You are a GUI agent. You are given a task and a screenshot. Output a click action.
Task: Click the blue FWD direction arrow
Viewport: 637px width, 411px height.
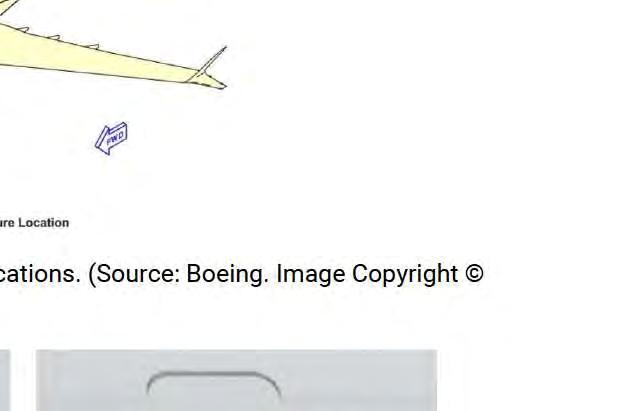pos(111,138)
